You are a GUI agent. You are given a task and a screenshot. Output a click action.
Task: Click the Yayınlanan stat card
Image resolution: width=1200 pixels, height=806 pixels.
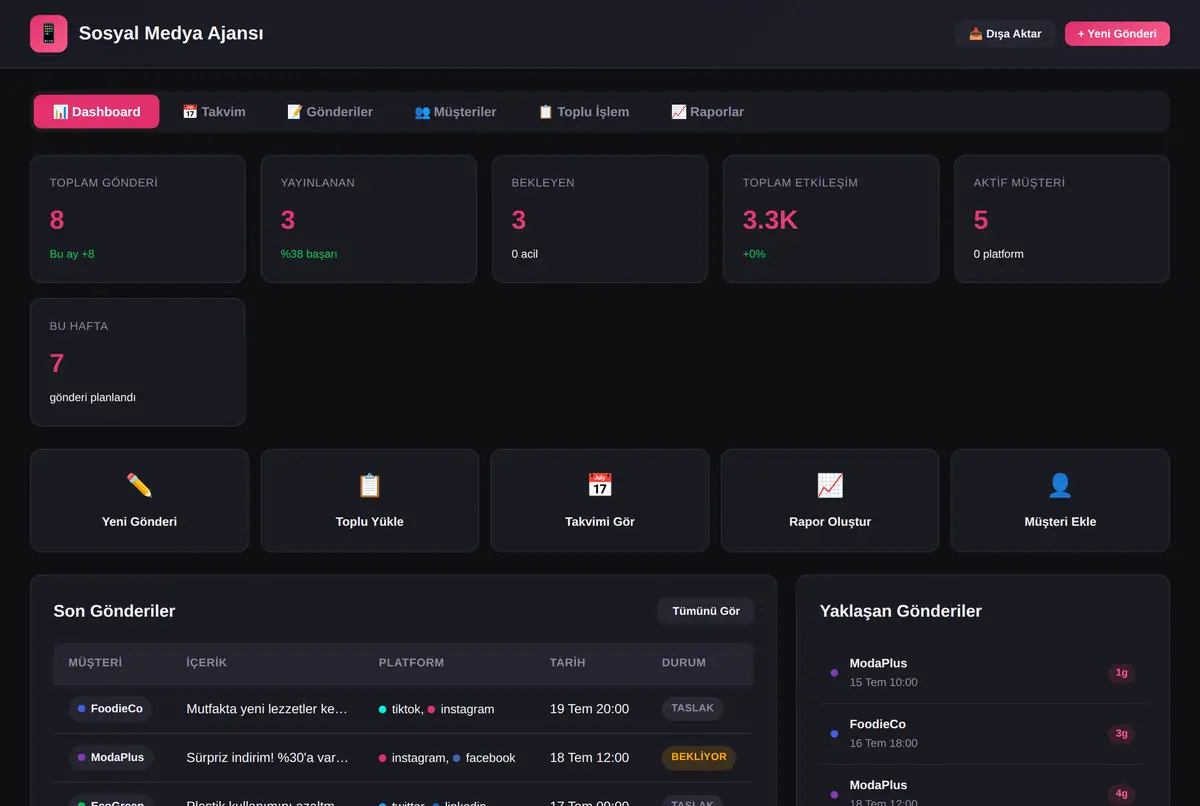(369, 219)
